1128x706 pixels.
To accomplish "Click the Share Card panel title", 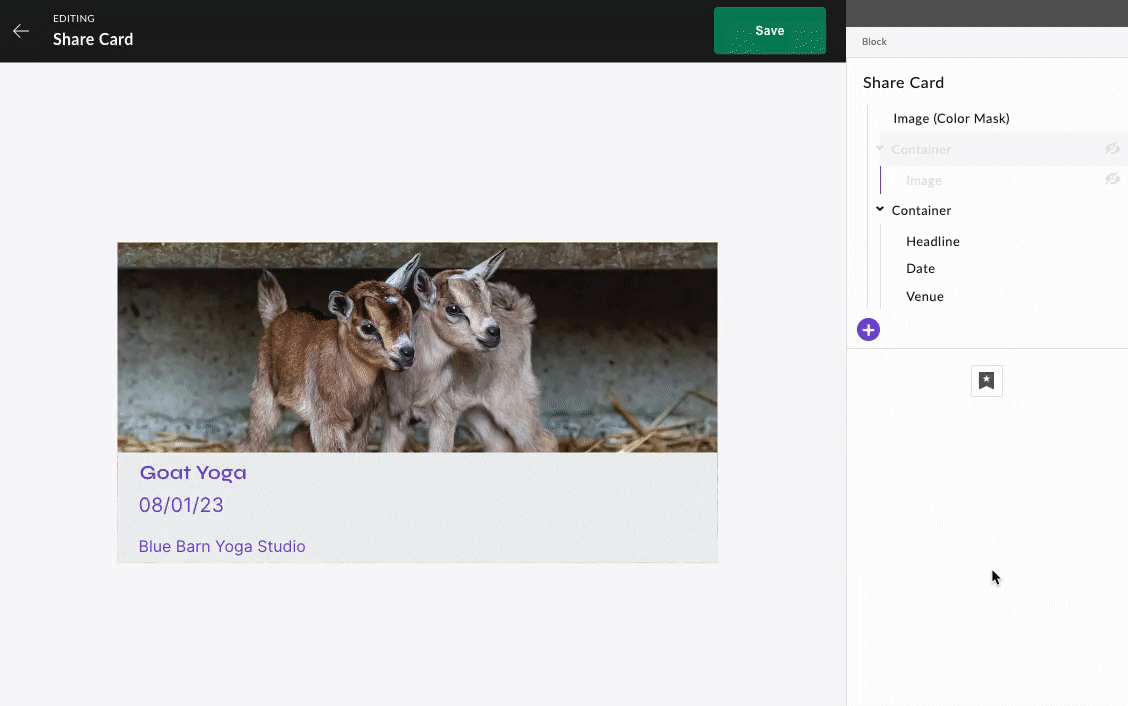I will click(x=903, y=83).
